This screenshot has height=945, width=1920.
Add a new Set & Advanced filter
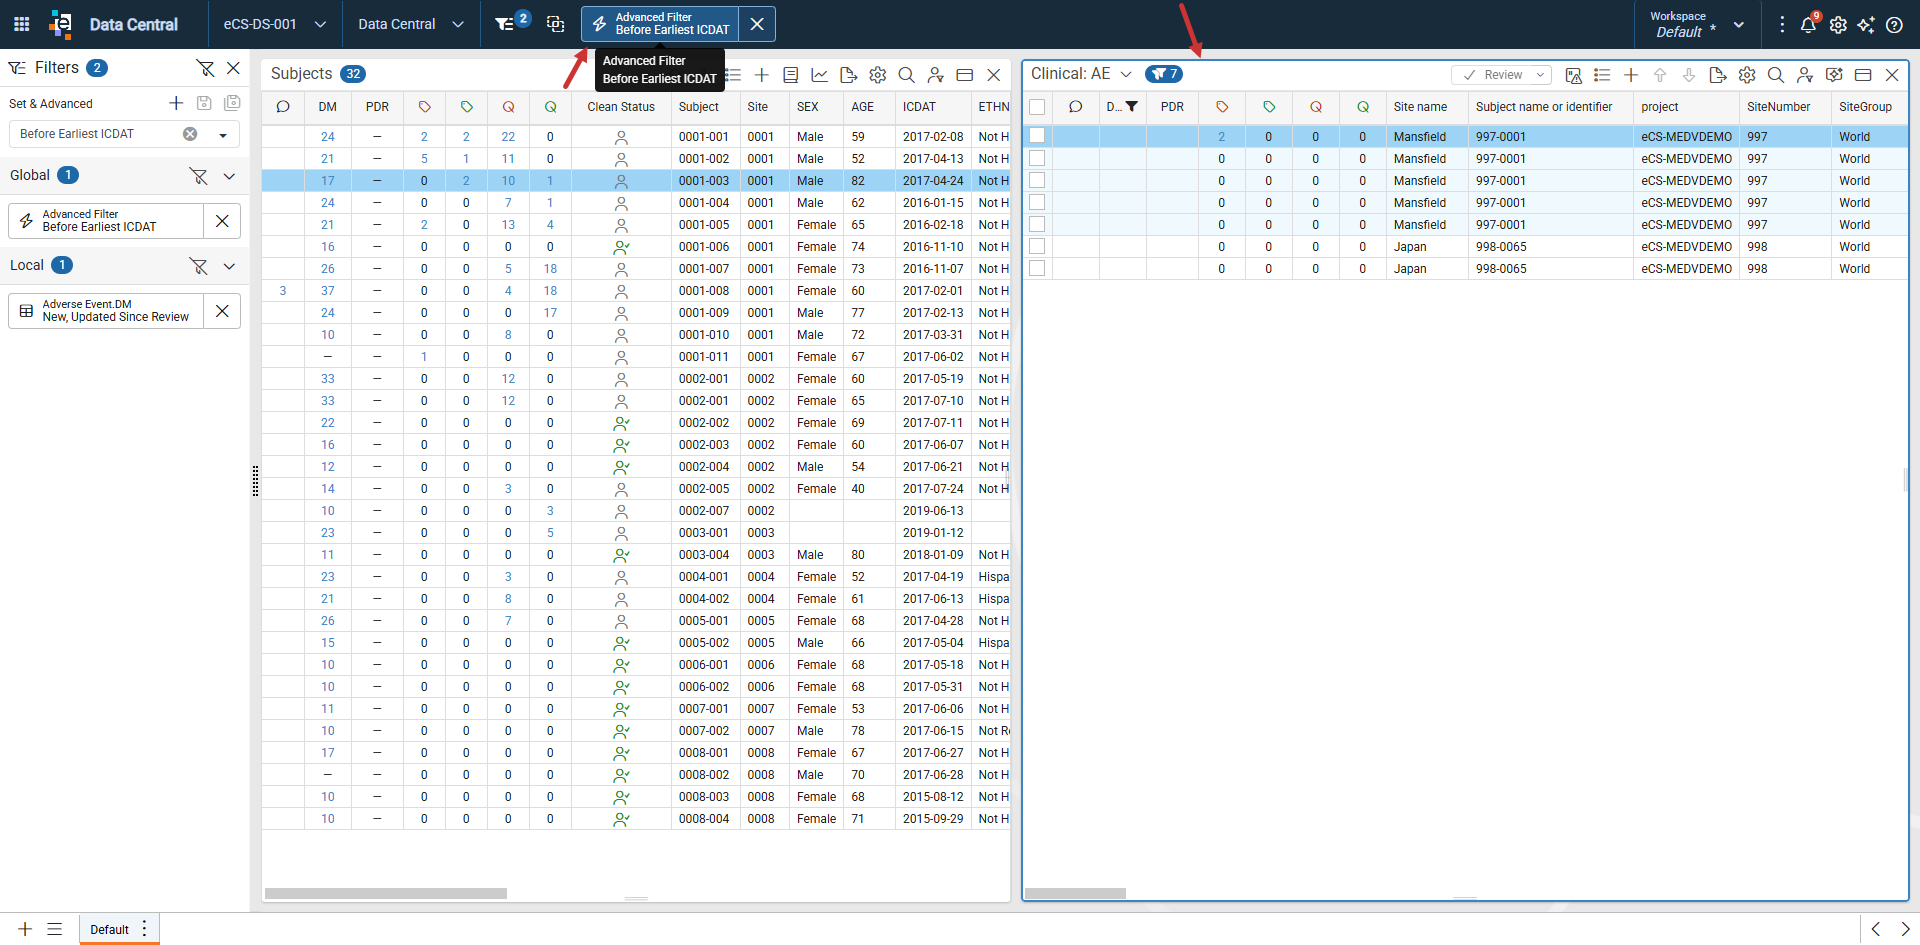click(x=176, y=103)
